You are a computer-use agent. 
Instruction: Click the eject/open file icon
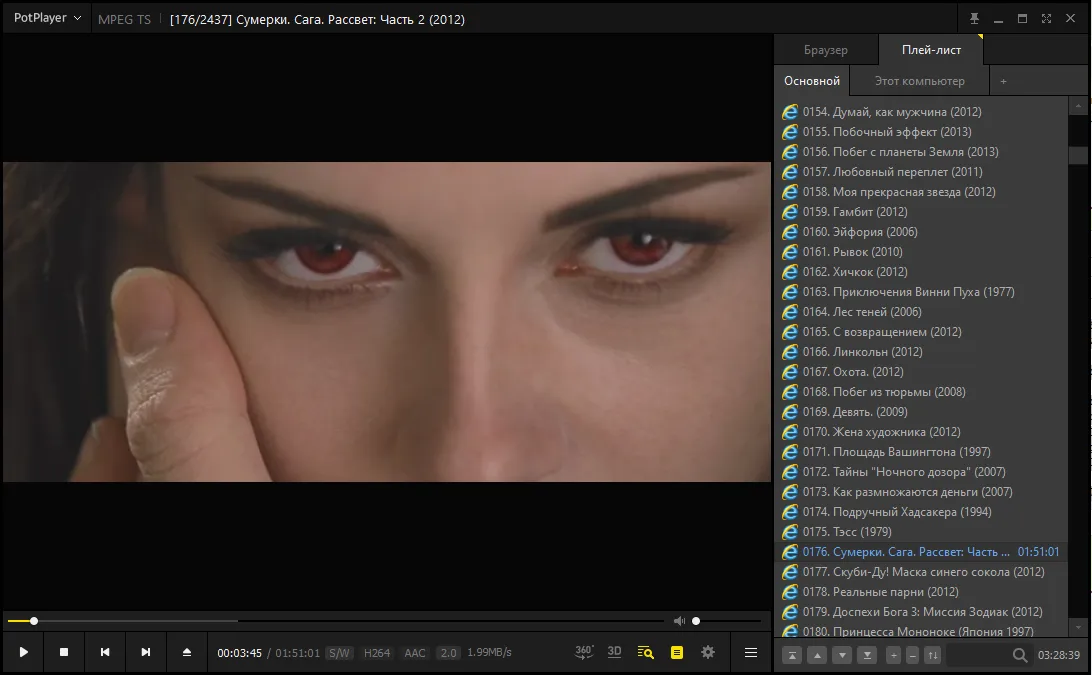coord(187,653)
